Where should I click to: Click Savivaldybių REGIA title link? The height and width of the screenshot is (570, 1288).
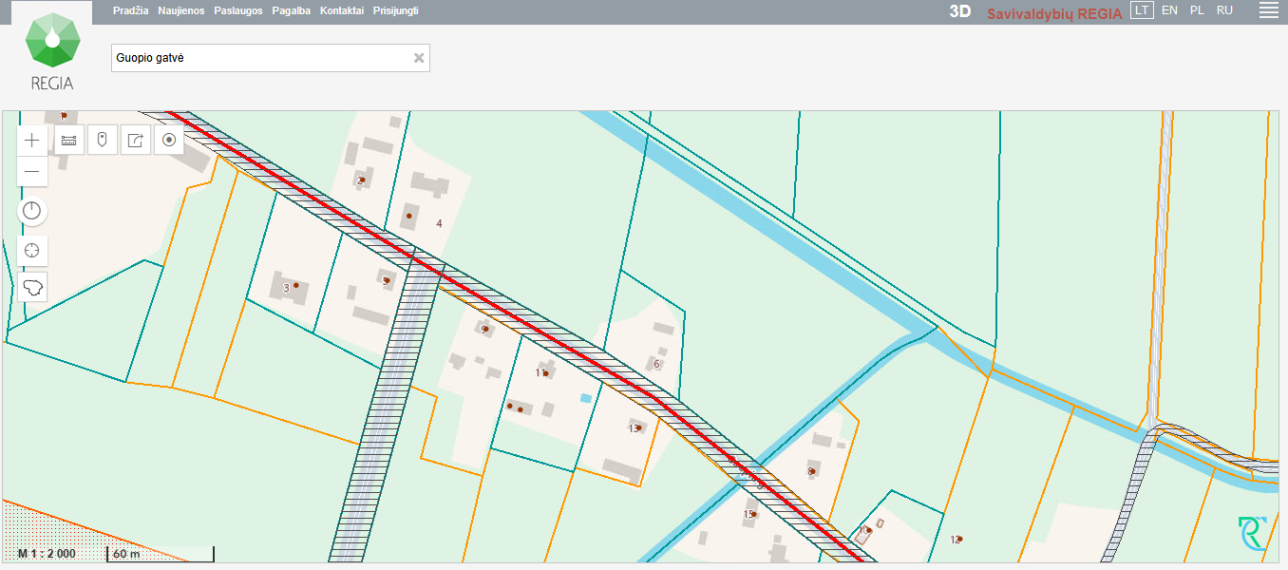(1054, 13)
